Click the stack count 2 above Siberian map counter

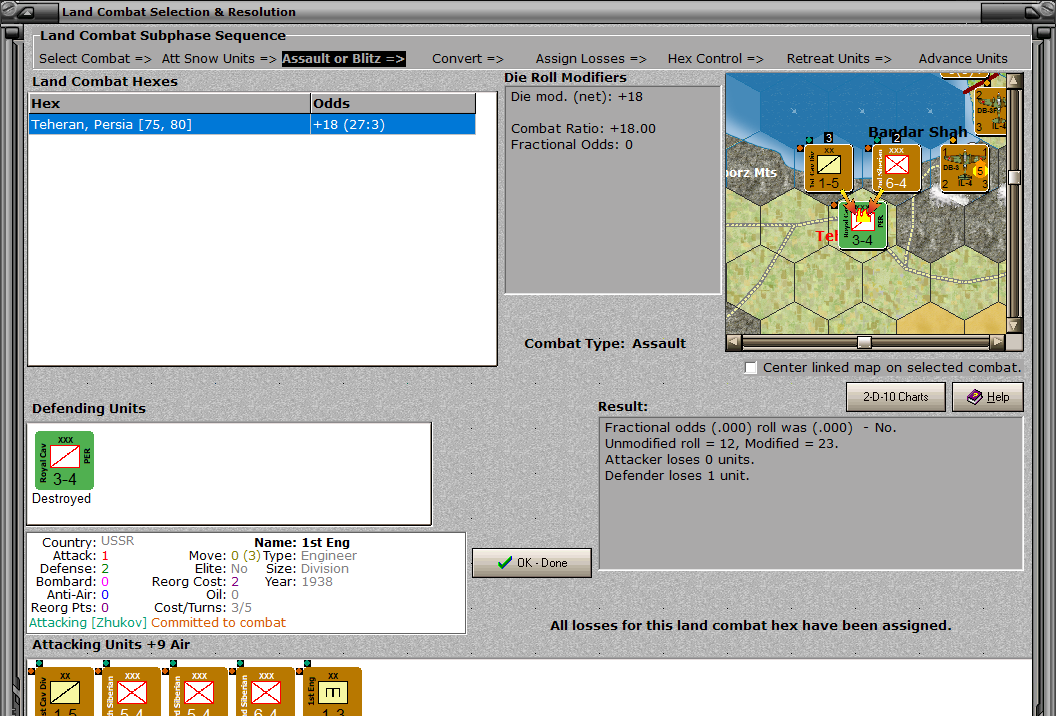tap(896, 137)
